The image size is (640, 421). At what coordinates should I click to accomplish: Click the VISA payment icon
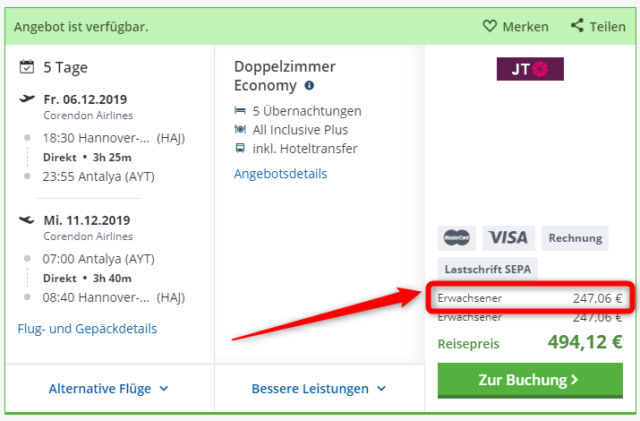tap(508, 238)
